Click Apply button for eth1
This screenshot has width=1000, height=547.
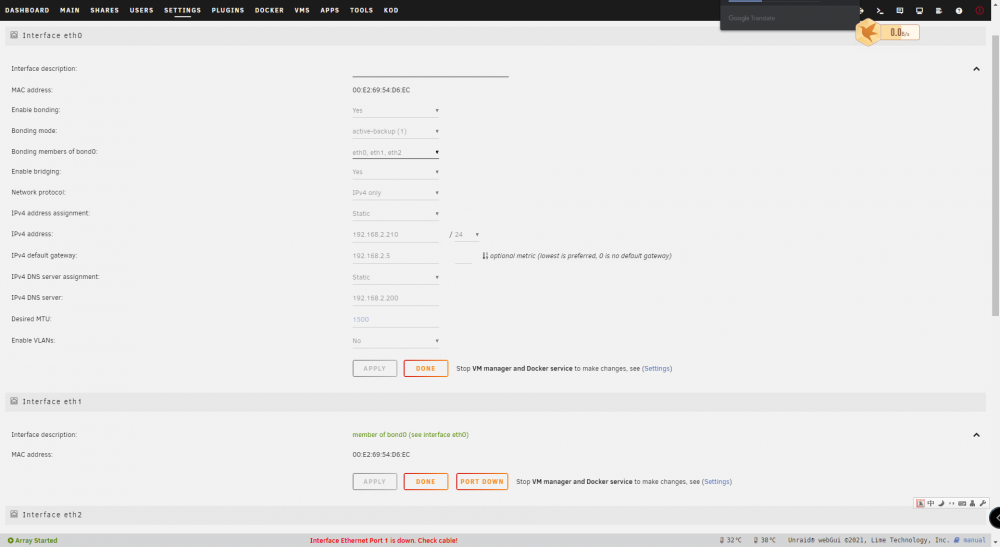click(x=374, y=481)
